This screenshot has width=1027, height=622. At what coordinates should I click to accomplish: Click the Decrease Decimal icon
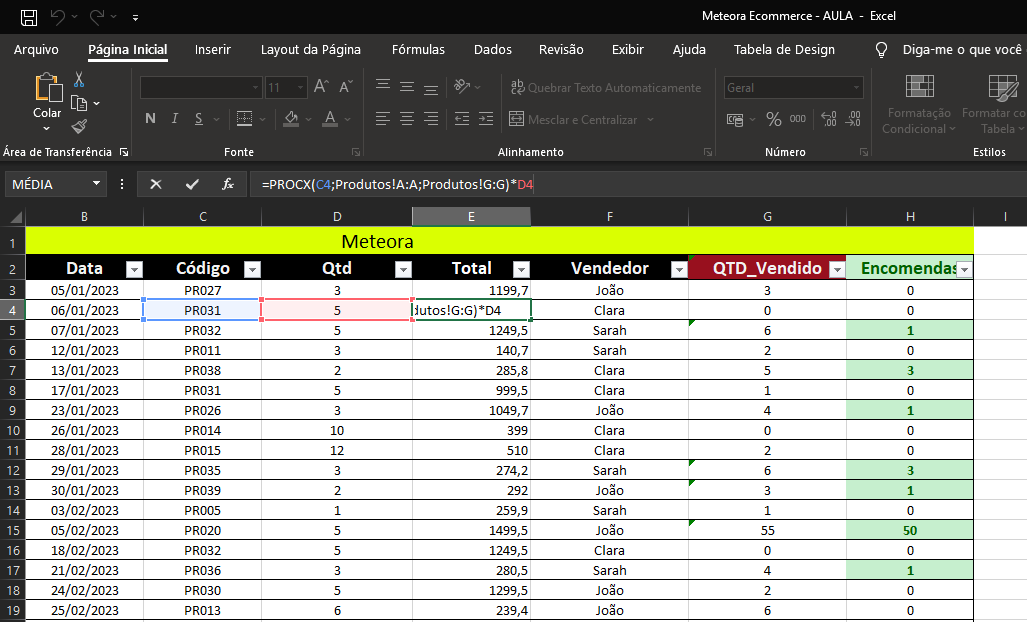(x=853, y=119)
